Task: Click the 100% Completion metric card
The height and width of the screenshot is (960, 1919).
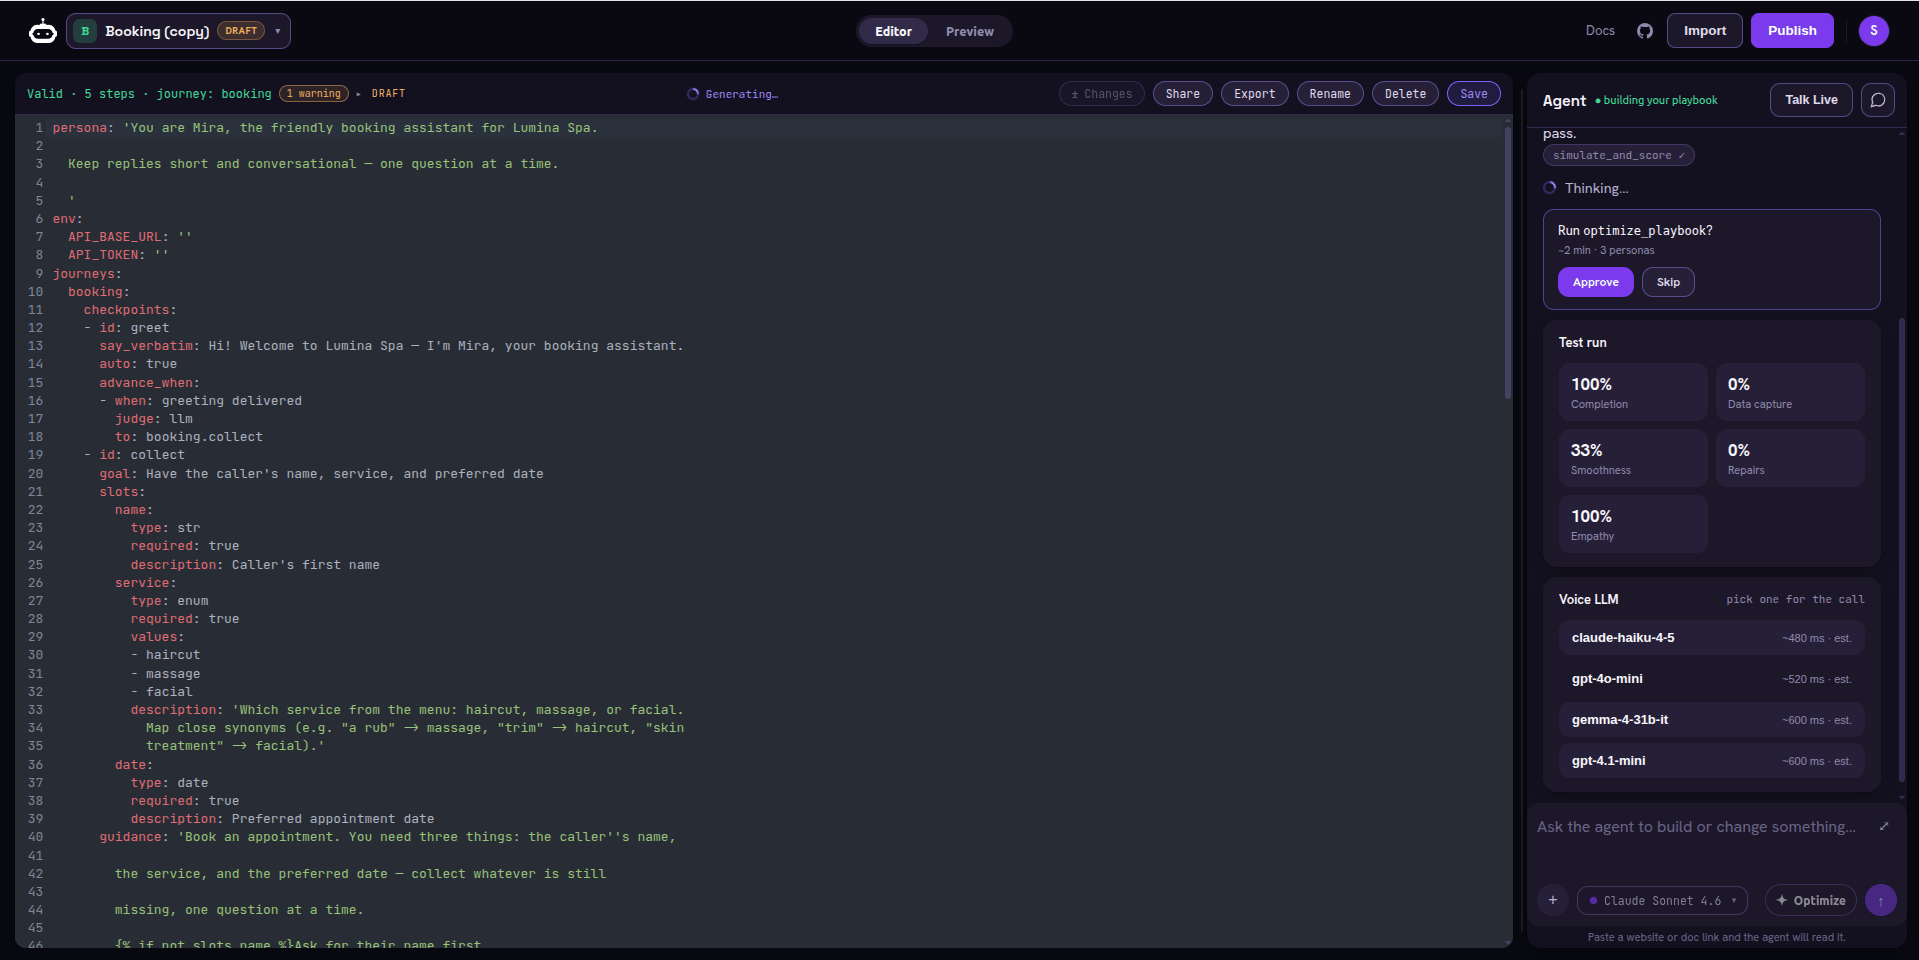Action: (x=1633, y=392)
